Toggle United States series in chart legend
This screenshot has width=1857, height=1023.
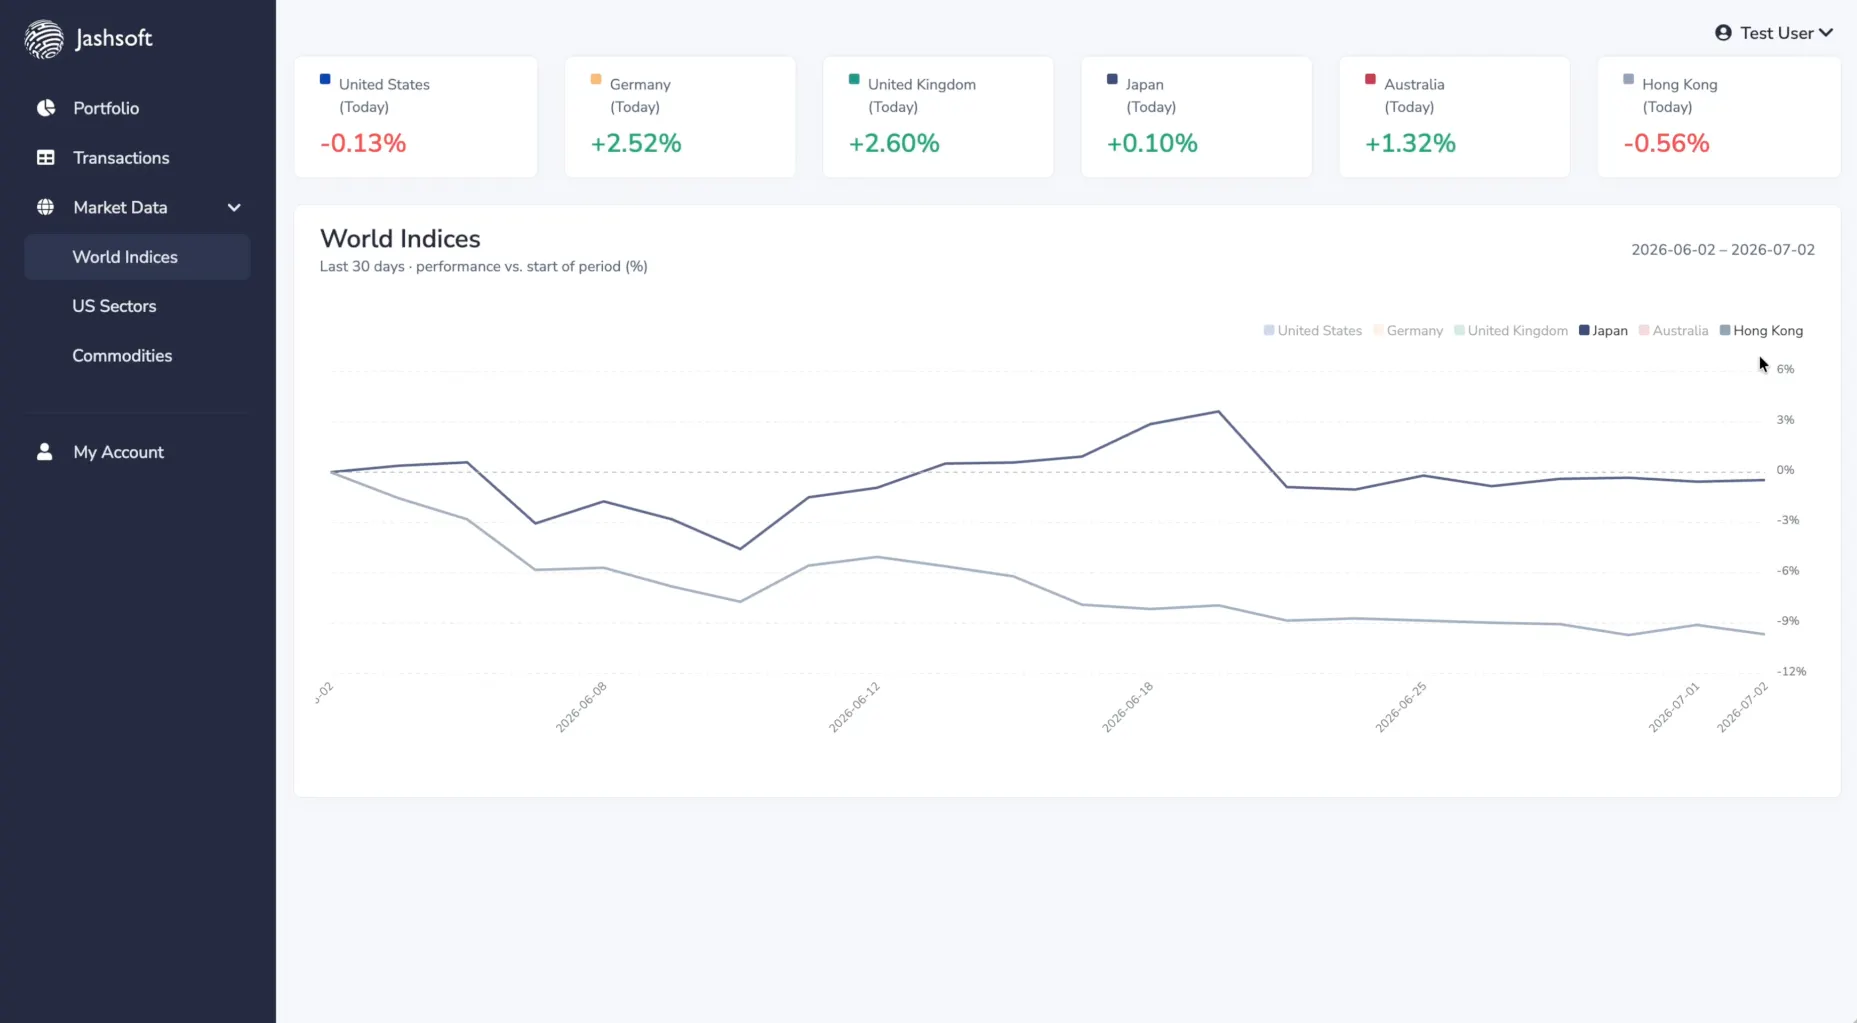point(1313,331)
